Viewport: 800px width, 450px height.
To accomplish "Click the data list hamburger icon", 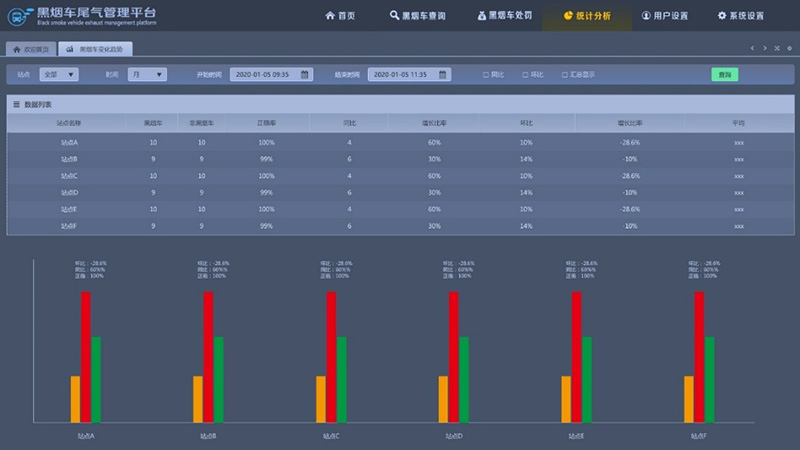I will (x=16, y=104).
